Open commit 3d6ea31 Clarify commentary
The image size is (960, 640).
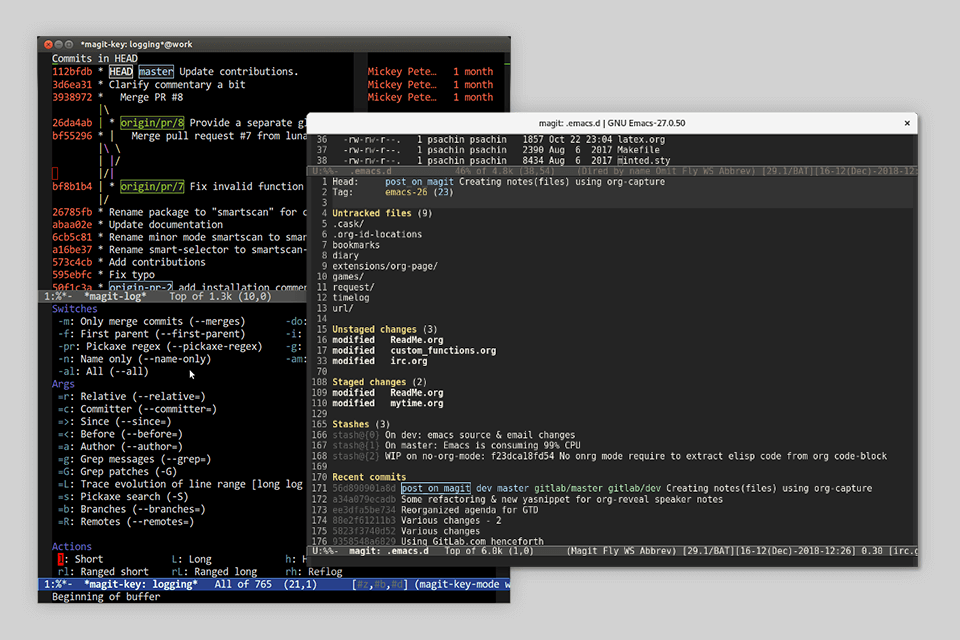[149, 85]
